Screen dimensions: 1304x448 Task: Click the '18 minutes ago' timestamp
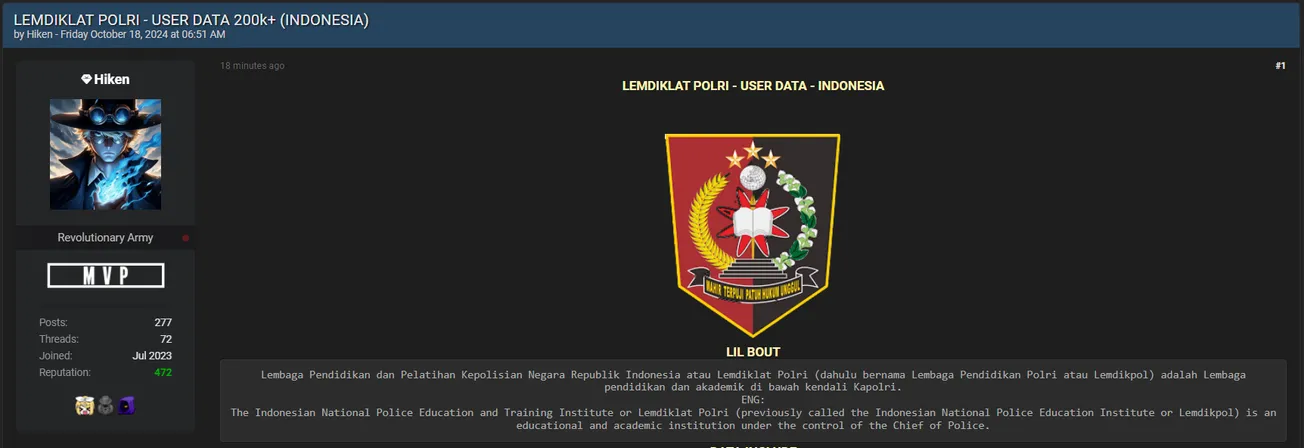pyautogui.click(x=252, y=66)
